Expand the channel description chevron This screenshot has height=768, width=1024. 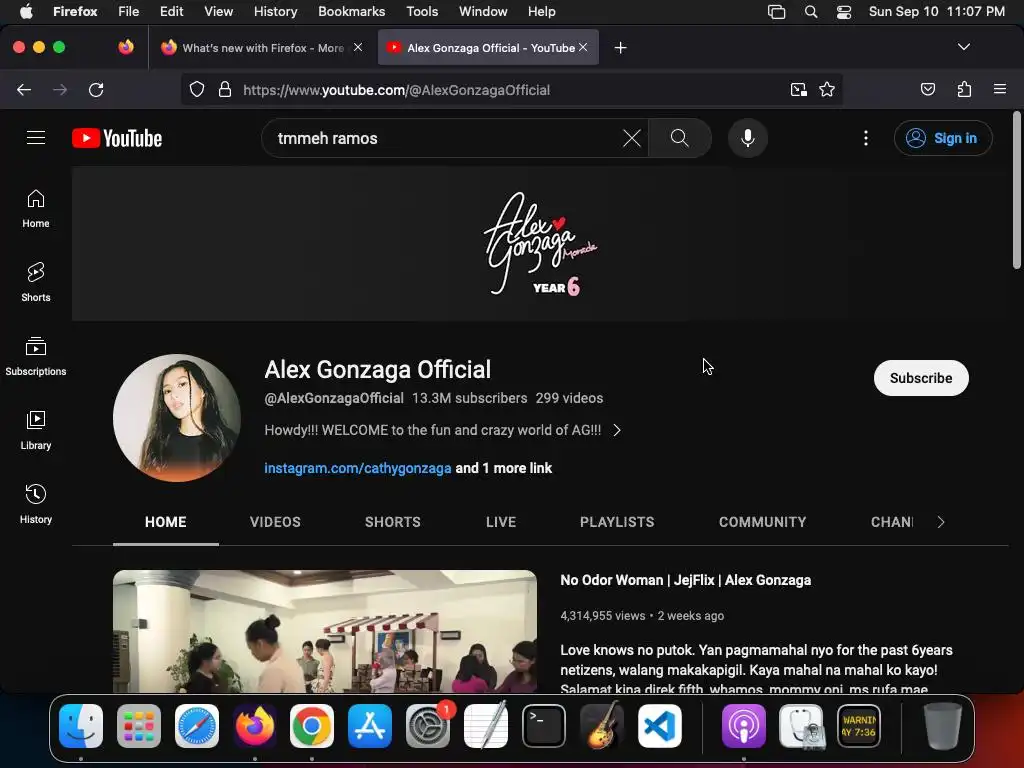(x=617, y=430)
